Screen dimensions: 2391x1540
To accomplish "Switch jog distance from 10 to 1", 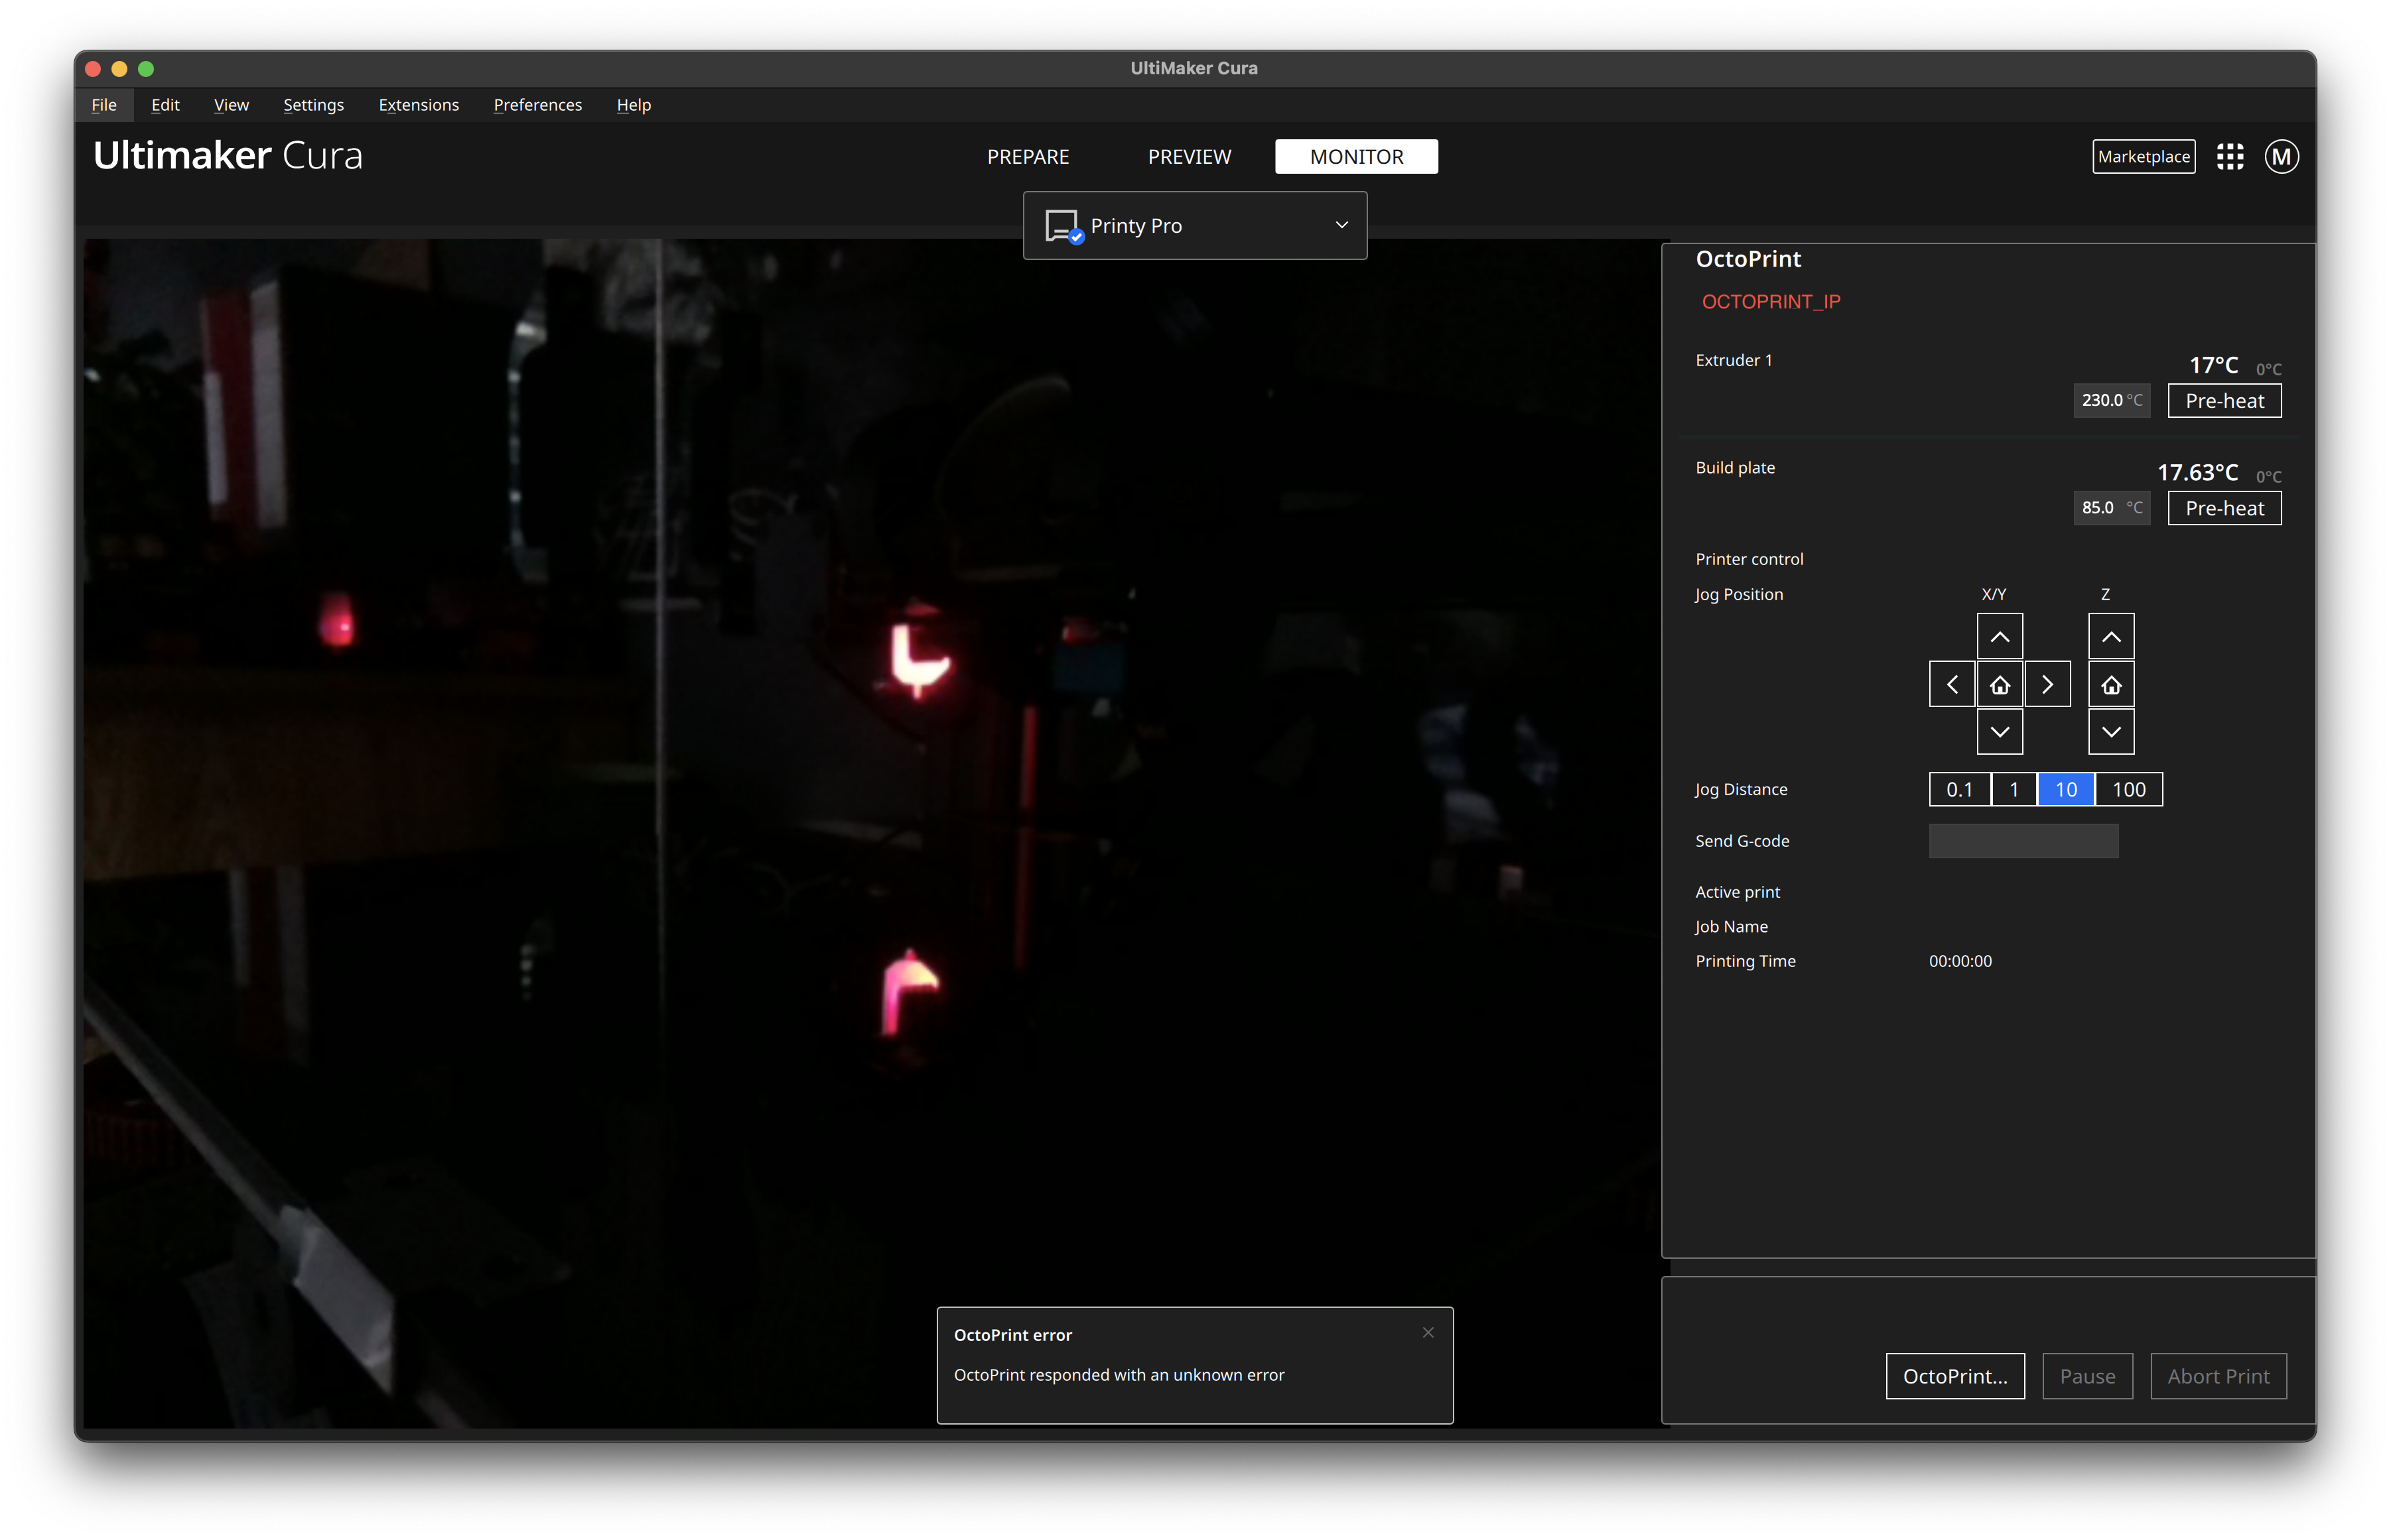I will tap(2013, 789).
